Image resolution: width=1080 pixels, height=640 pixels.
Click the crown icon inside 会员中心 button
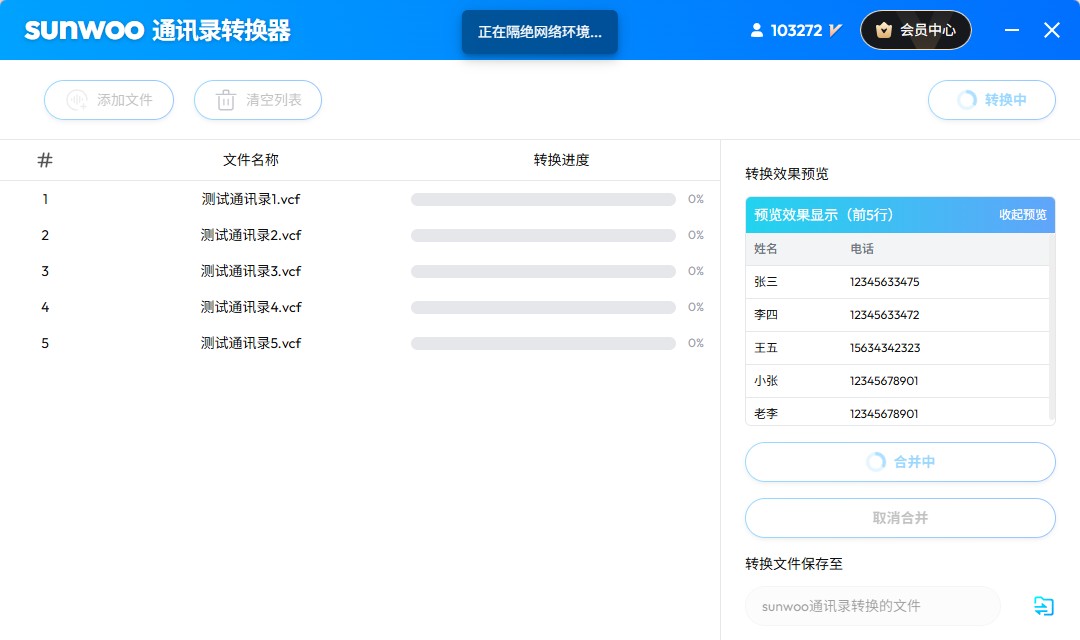884,30
